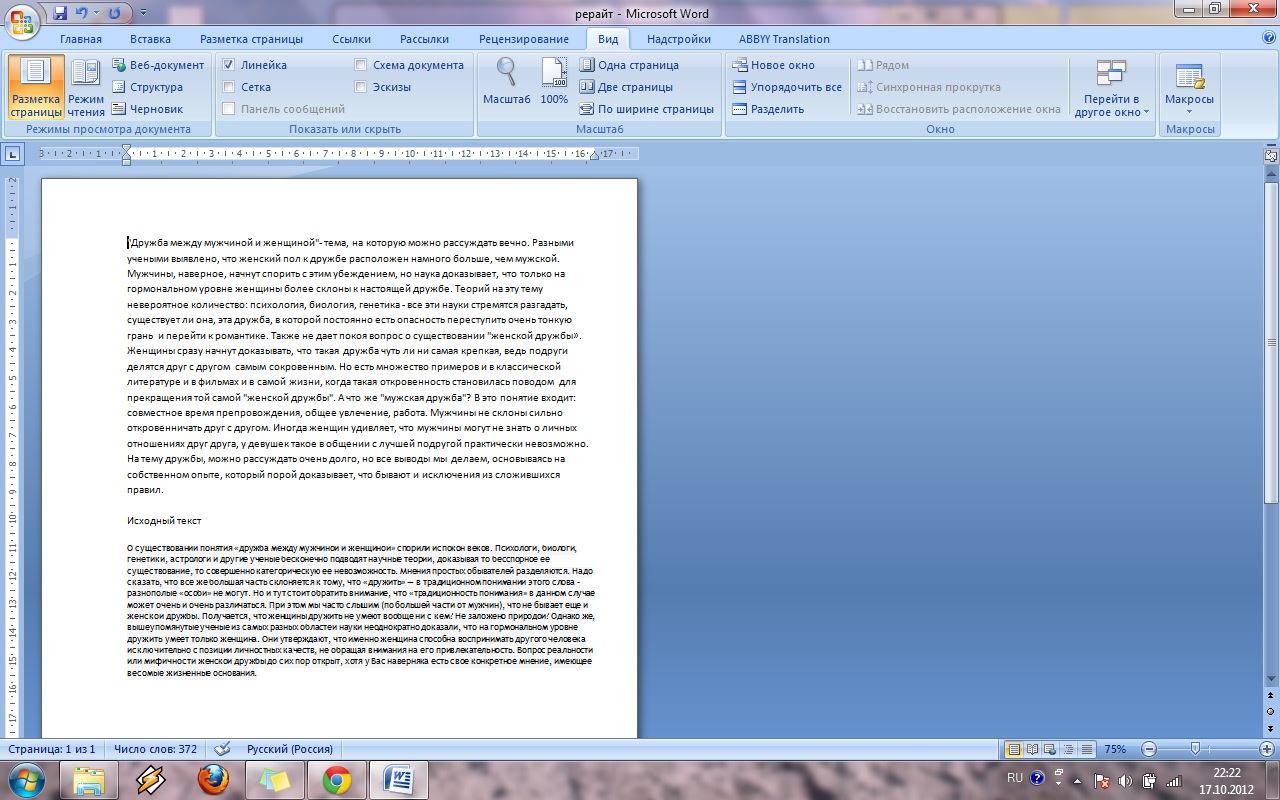
Task: Open word count via Число слов: 372
Action: 155,749
